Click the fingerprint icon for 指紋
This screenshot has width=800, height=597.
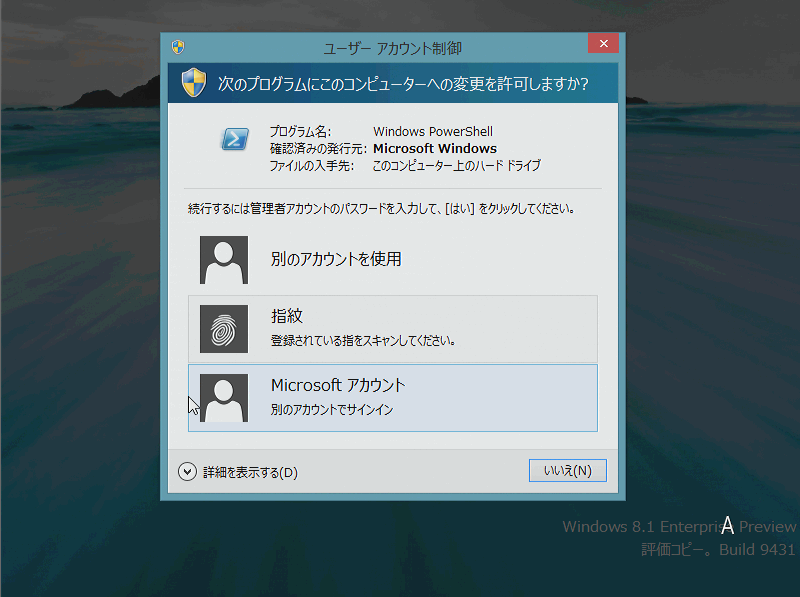[224, 329]
